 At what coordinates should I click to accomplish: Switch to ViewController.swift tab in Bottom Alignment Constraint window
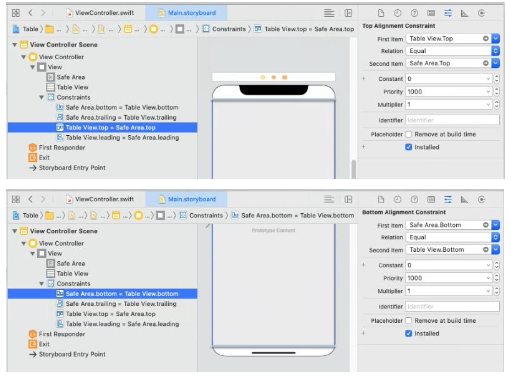tap(100, 199)
